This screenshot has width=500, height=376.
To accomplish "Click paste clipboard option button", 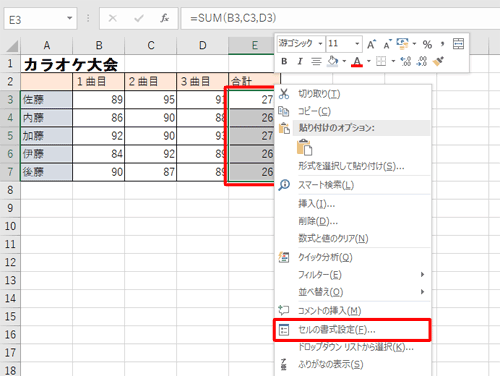I will click(304, 148).
